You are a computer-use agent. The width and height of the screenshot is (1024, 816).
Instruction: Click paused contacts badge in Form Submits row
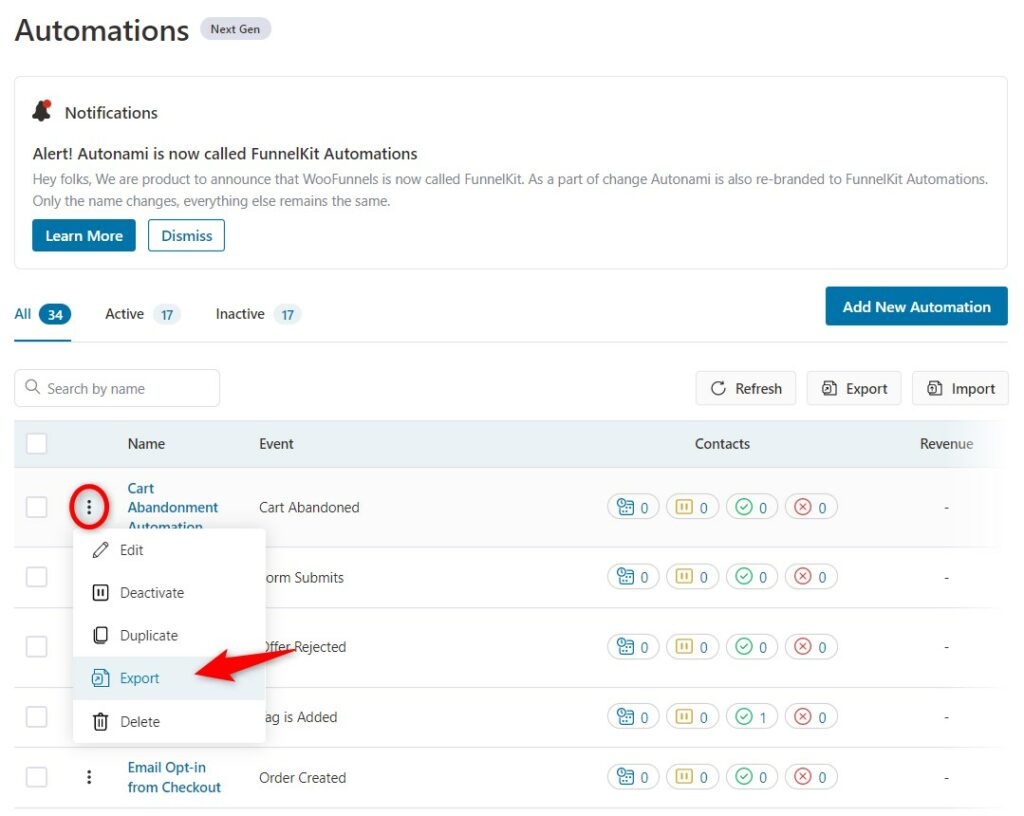click(692, 577)
